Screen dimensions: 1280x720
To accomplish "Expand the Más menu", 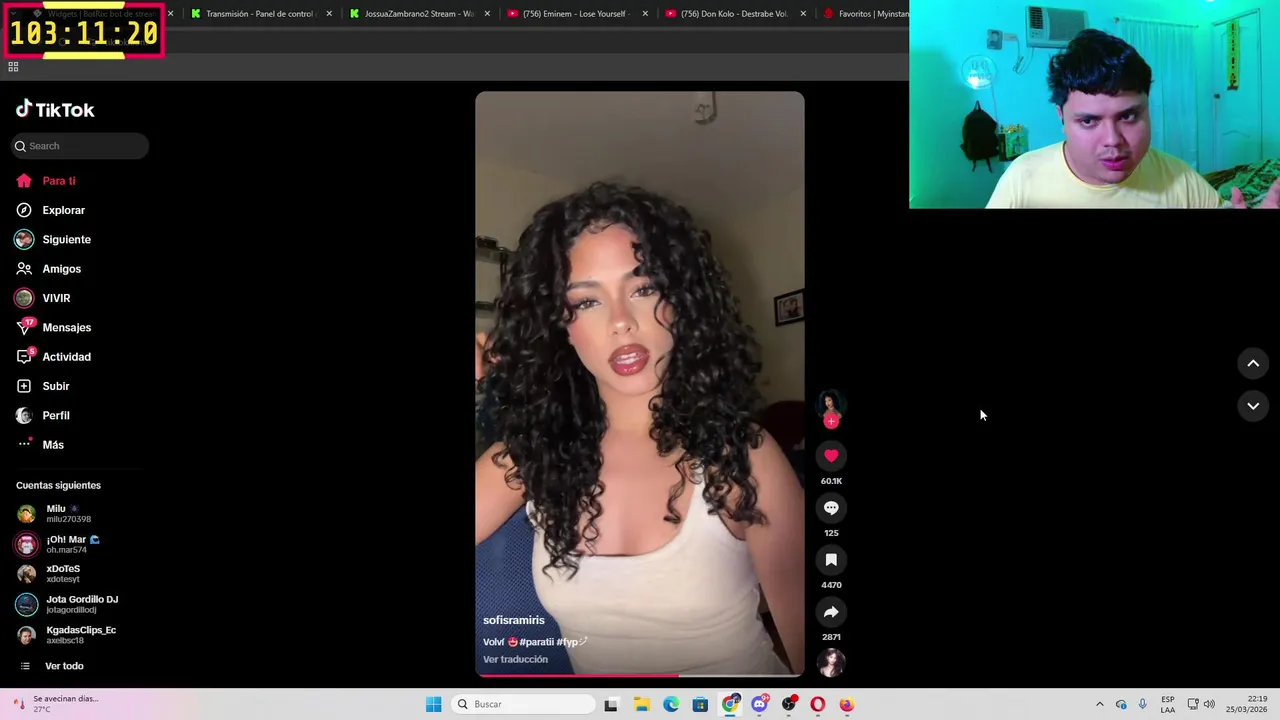I will pyautogui.click(x=40, y=445).
